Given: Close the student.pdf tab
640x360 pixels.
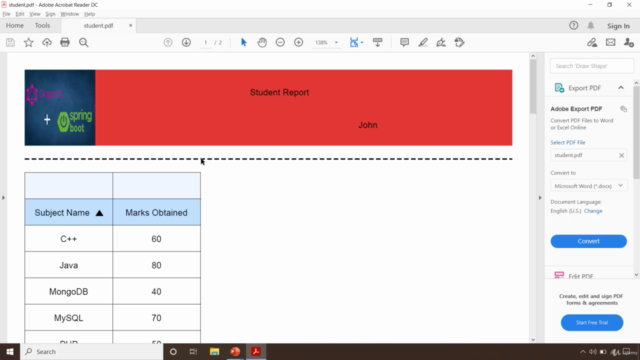Looking at the screenshot, I should [131, 25].
